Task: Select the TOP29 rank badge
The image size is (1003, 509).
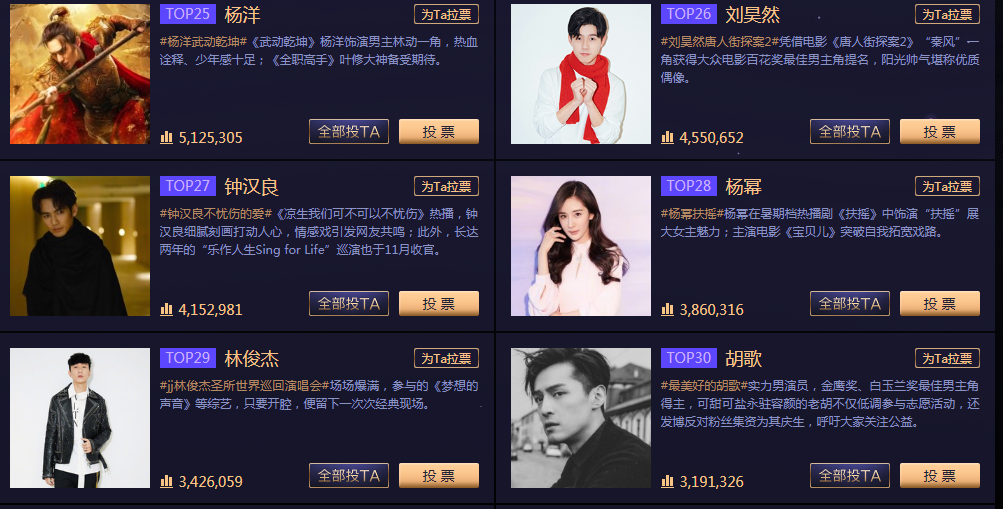Action: [188, 358]
